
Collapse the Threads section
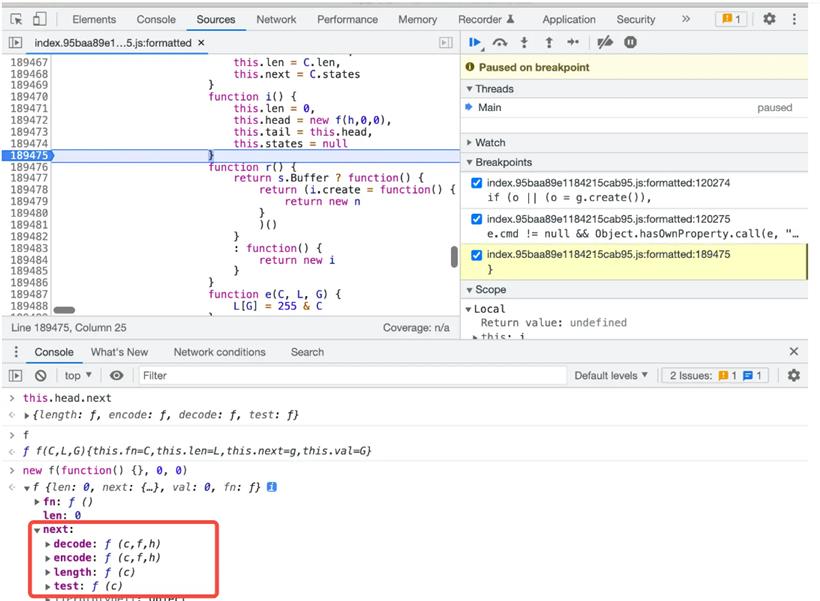pos(469,89)
